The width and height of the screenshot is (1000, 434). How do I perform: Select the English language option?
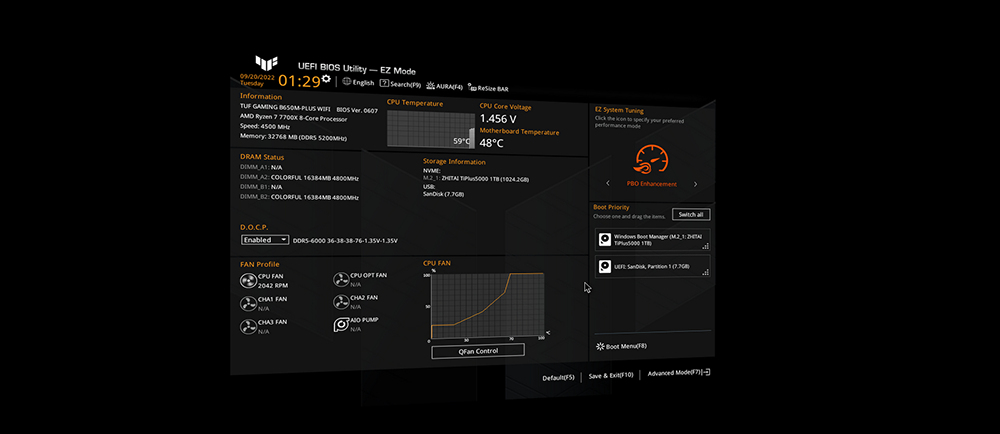(x=364, y=83)
